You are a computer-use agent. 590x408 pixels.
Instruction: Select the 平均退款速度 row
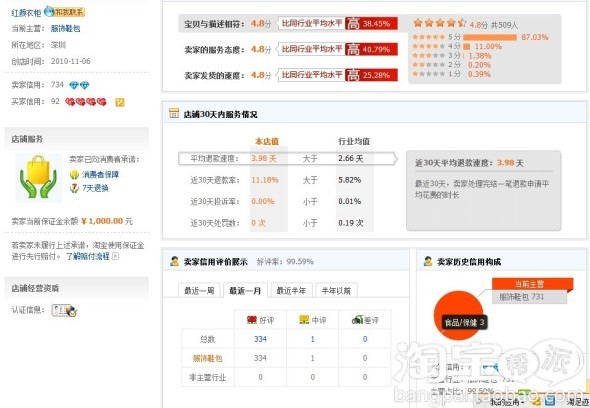288,158
